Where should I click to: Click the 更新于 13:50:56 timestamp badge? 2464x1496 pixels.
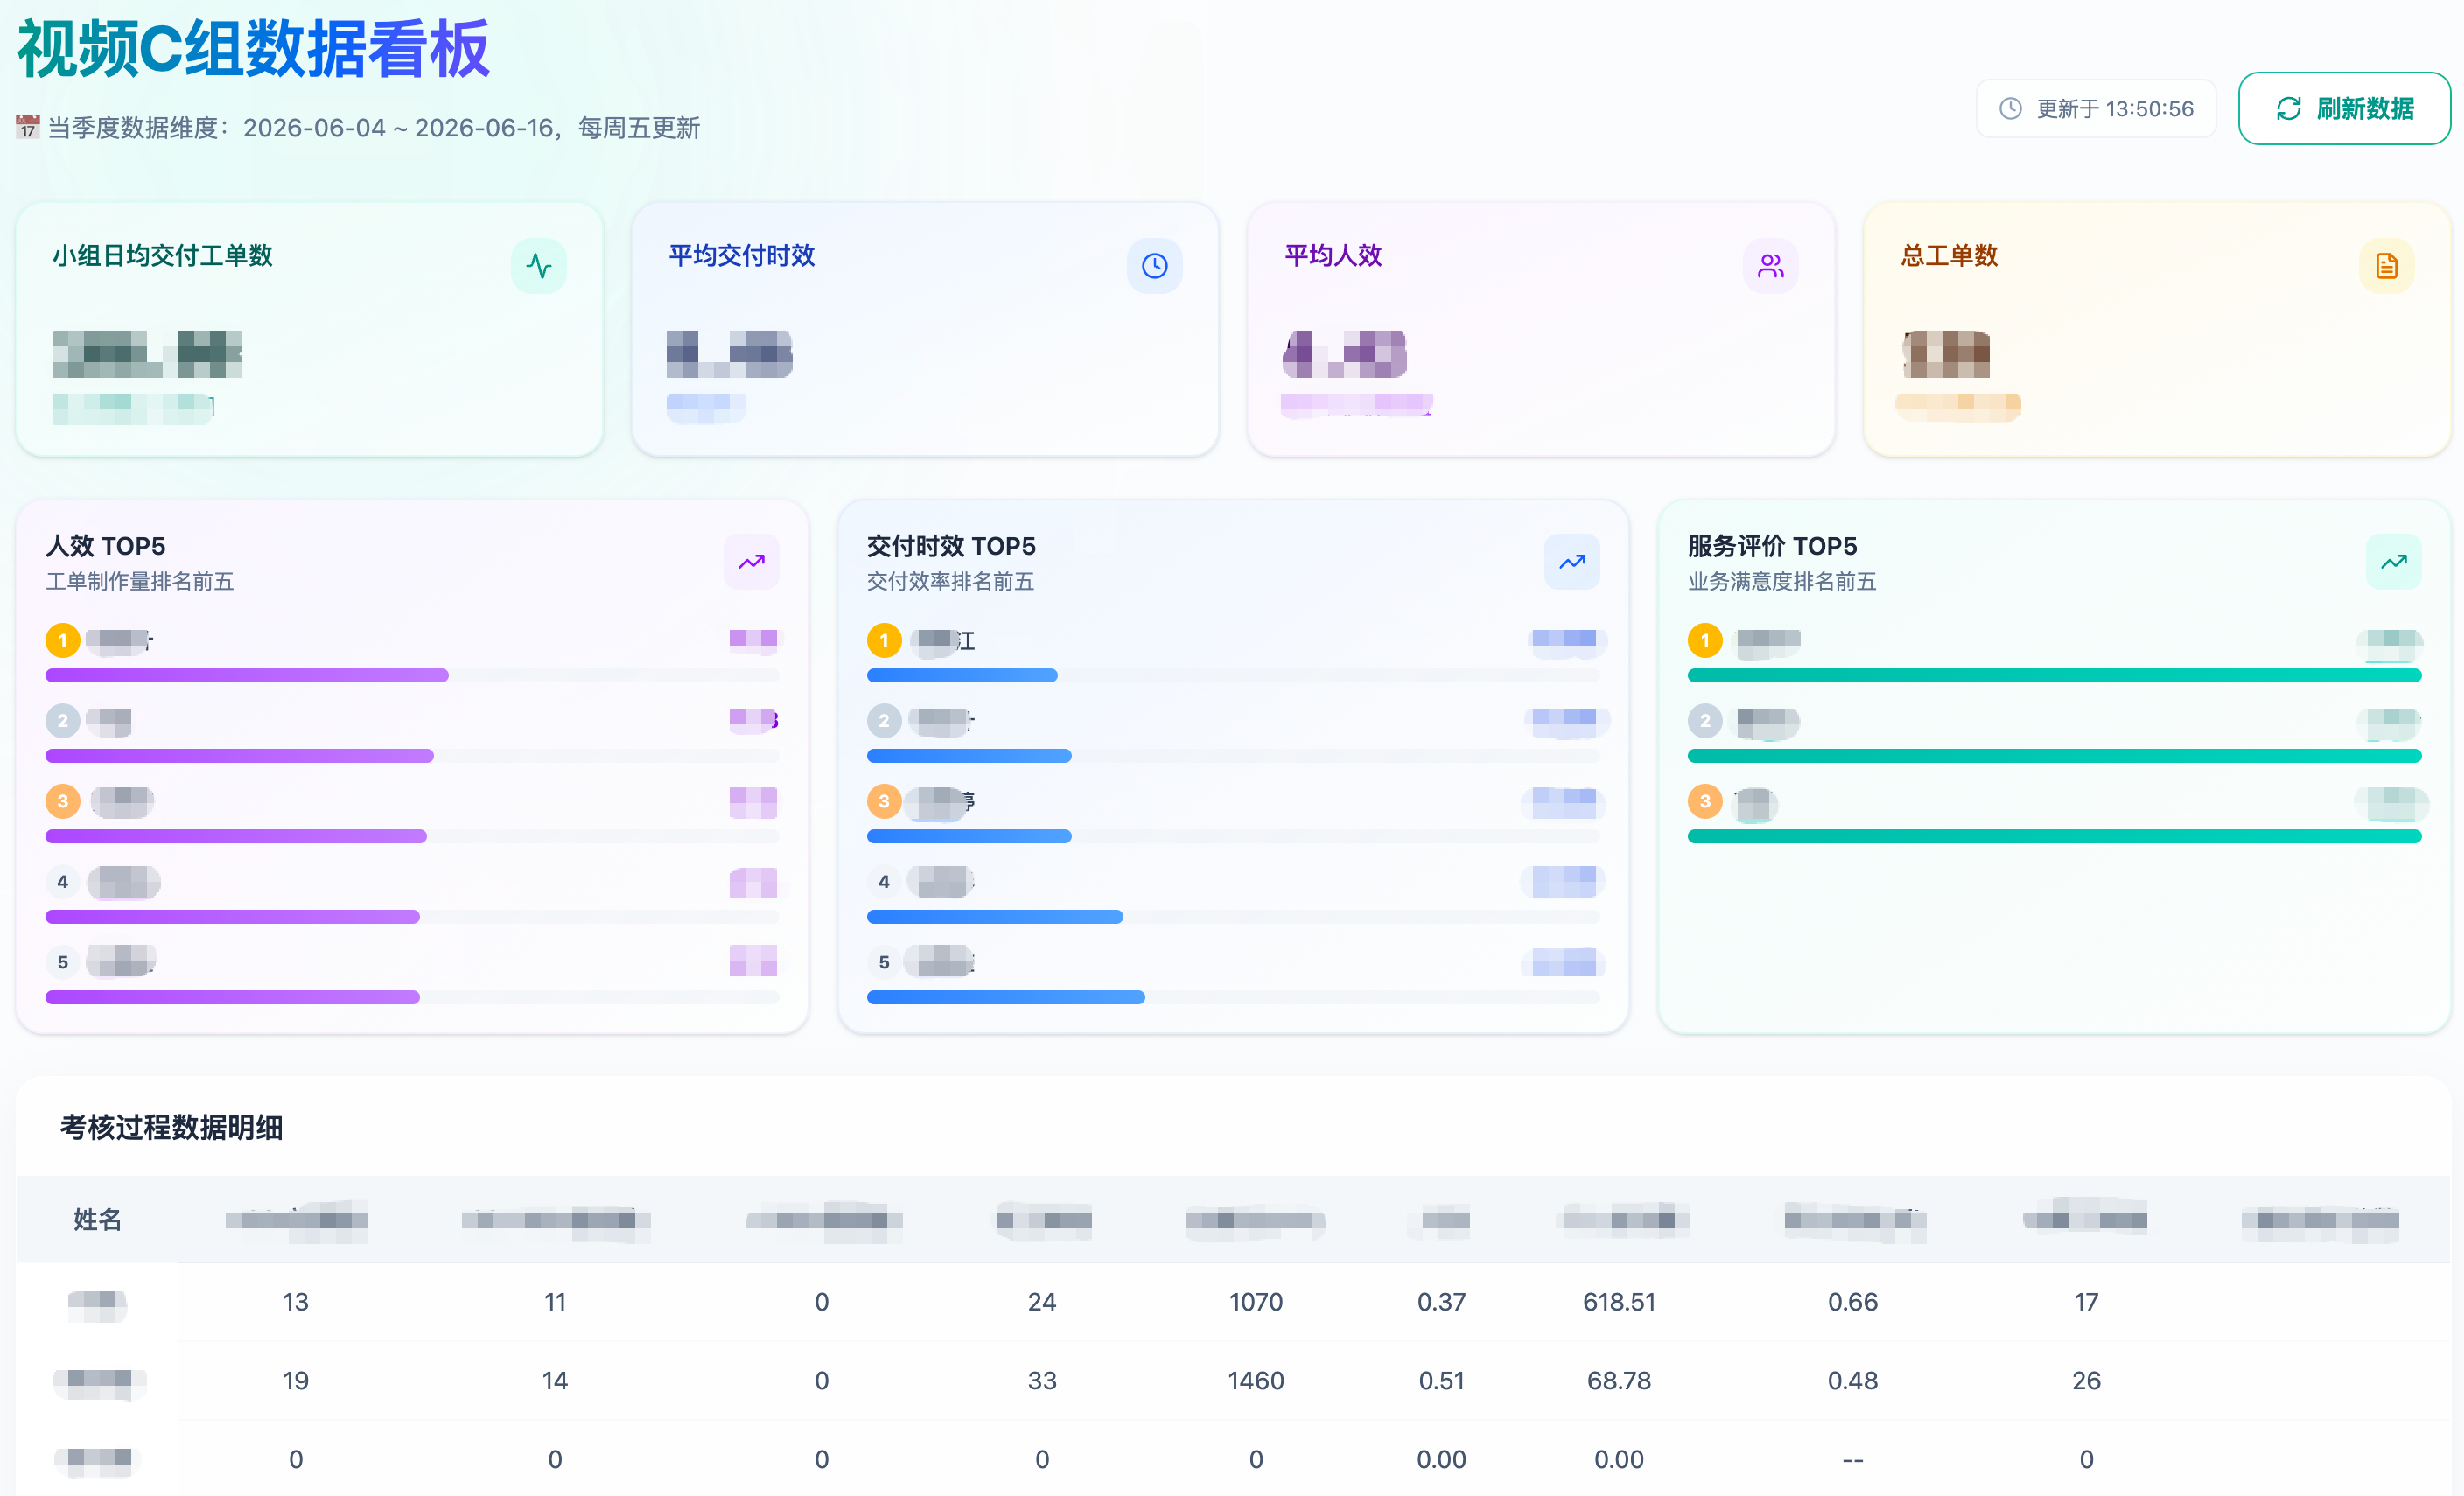point(2096,108)
